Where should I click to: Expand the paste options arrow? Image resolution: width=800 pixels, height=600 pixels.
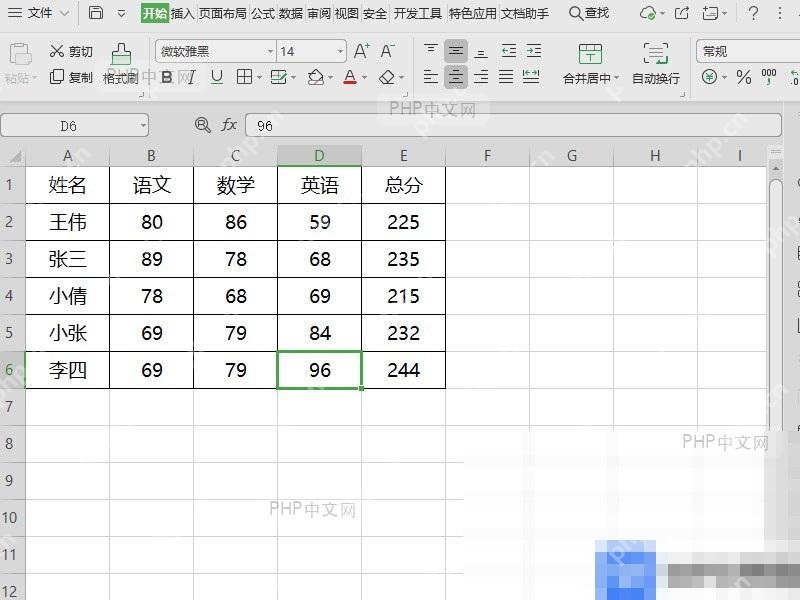tap(35, 78)
